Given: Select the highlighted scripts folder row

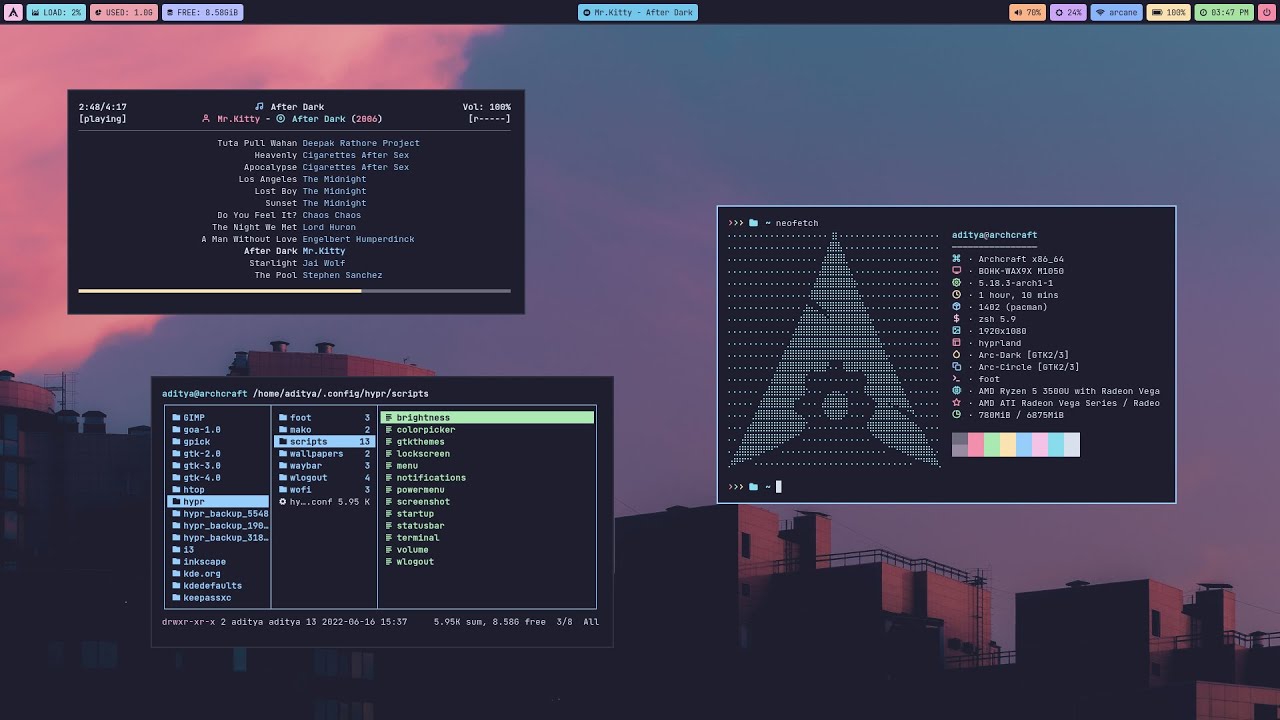Looking at the screenshot, I should [324, 442].
